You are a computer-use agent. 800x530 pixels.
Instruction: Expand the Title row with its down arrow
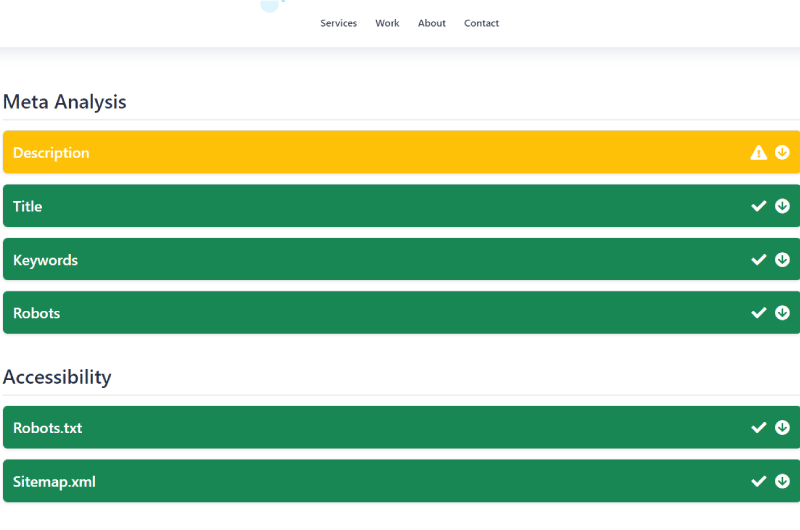pyautogui.click(x=782, y=206)
